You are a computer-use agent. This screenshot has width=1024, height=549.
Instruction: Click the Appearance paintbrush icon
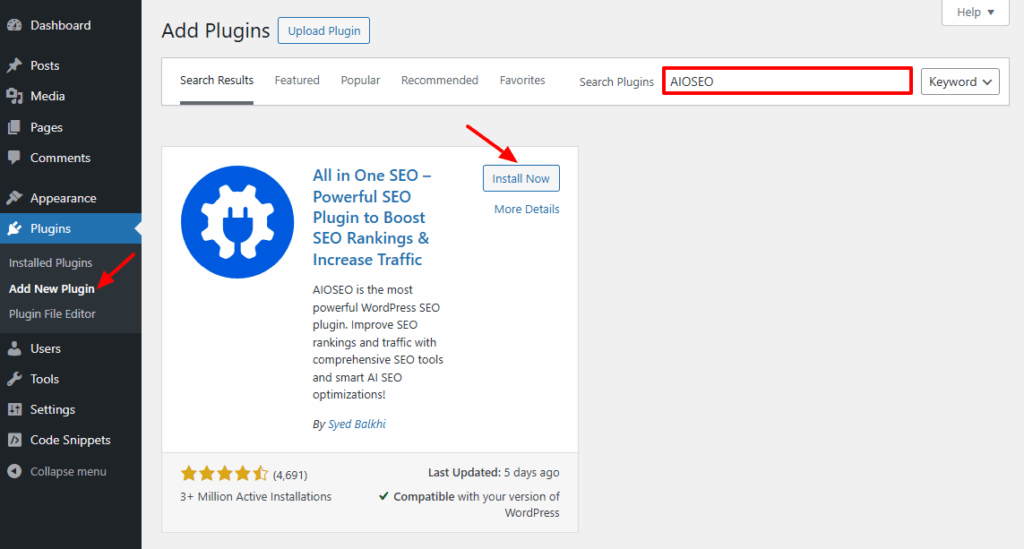(14, 198)
